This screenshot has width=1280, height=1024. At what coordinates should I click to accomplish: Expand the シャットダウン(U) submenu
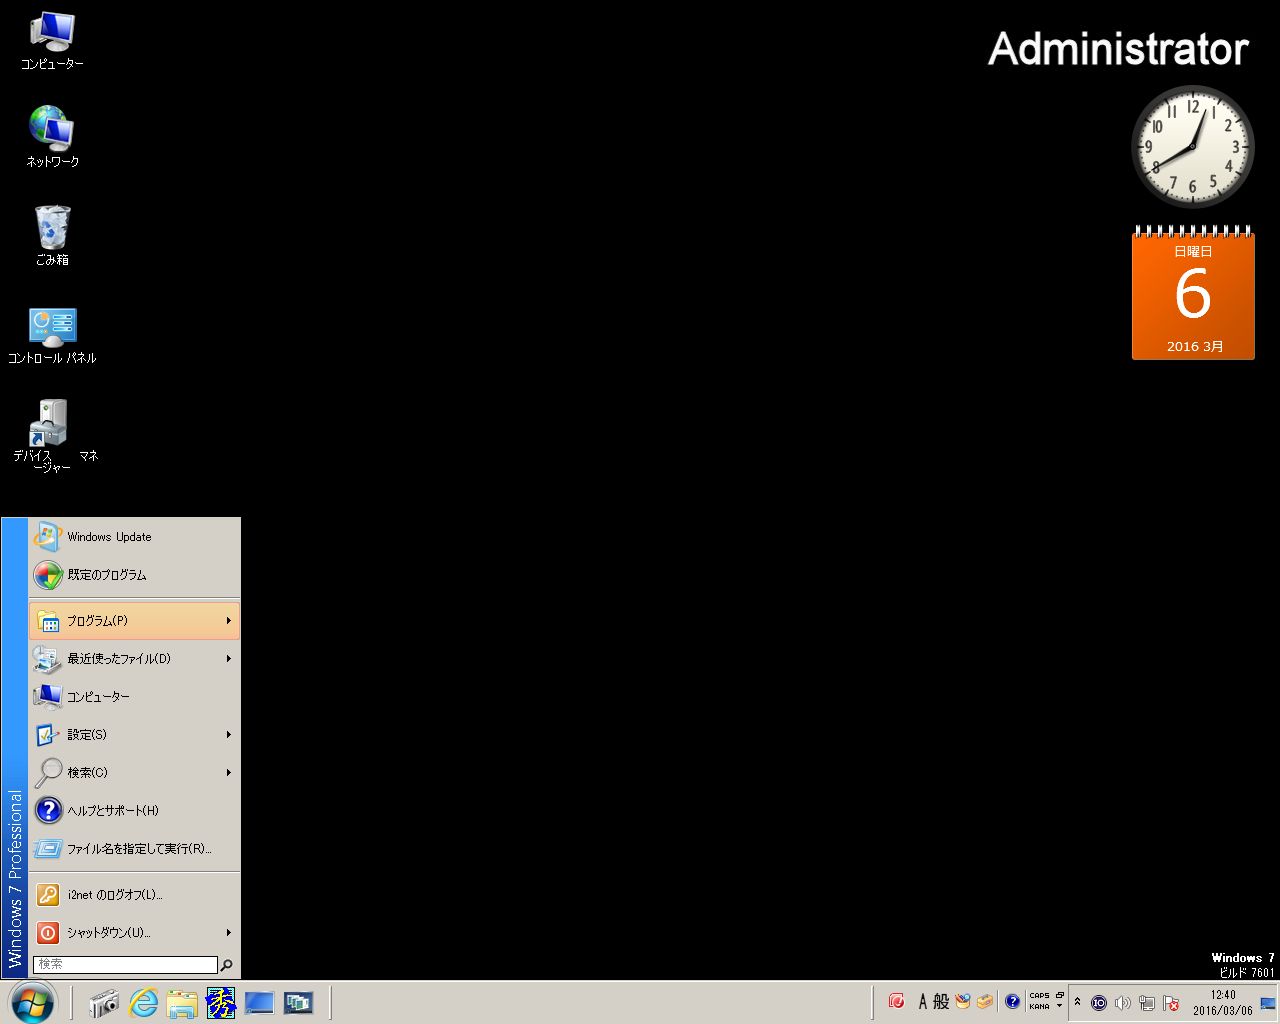134,933
